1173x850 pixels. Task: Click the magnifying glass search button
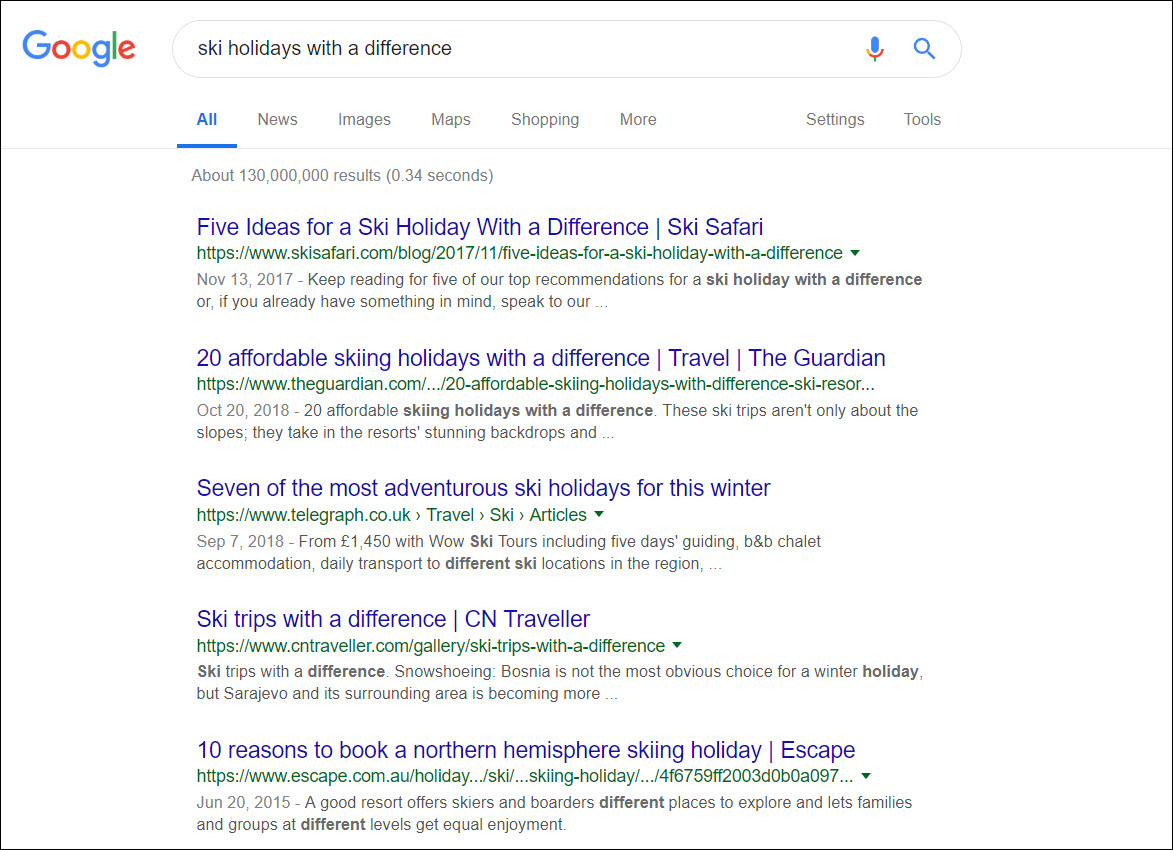click(925, 49)
